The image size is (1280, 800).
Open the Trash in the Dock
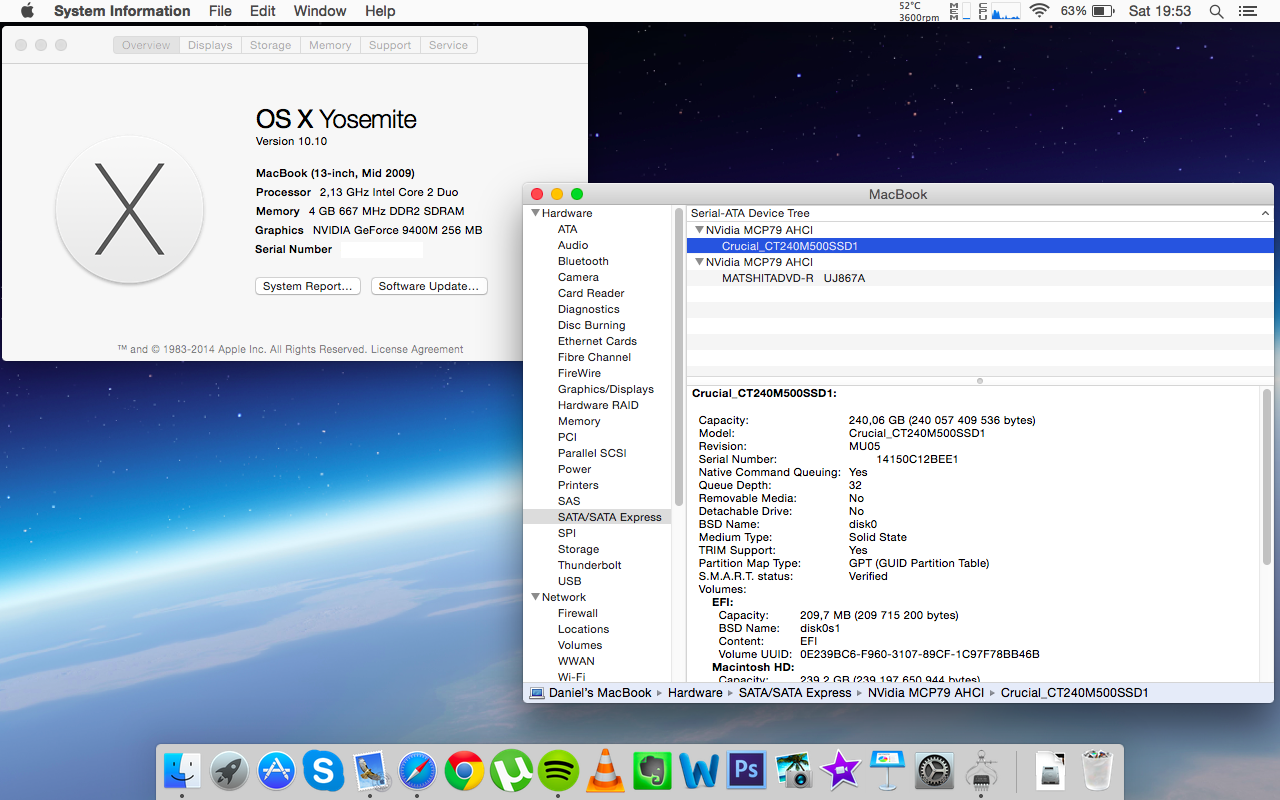tap(1098, 770)
